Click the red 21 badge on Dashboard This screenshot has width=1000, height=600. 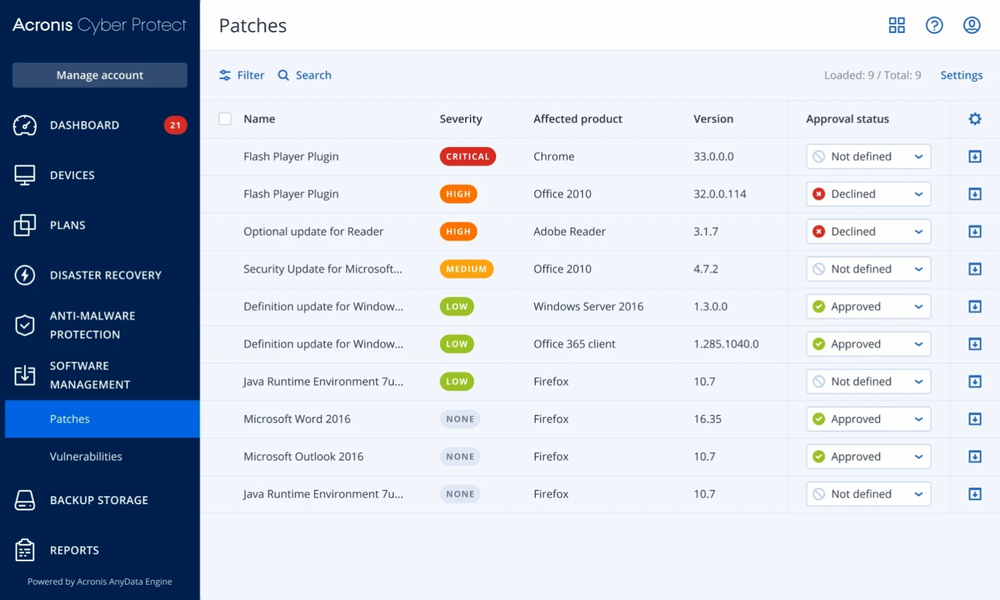pos(175,126)
